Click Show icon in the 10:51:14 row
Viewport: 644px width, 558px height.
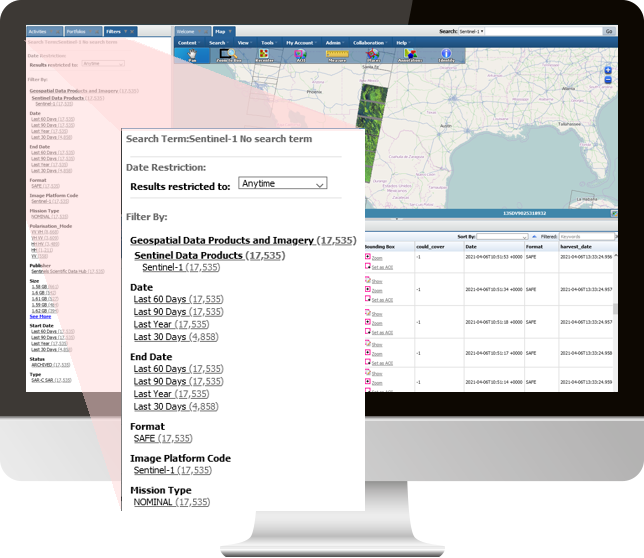[x=368, y=372]
